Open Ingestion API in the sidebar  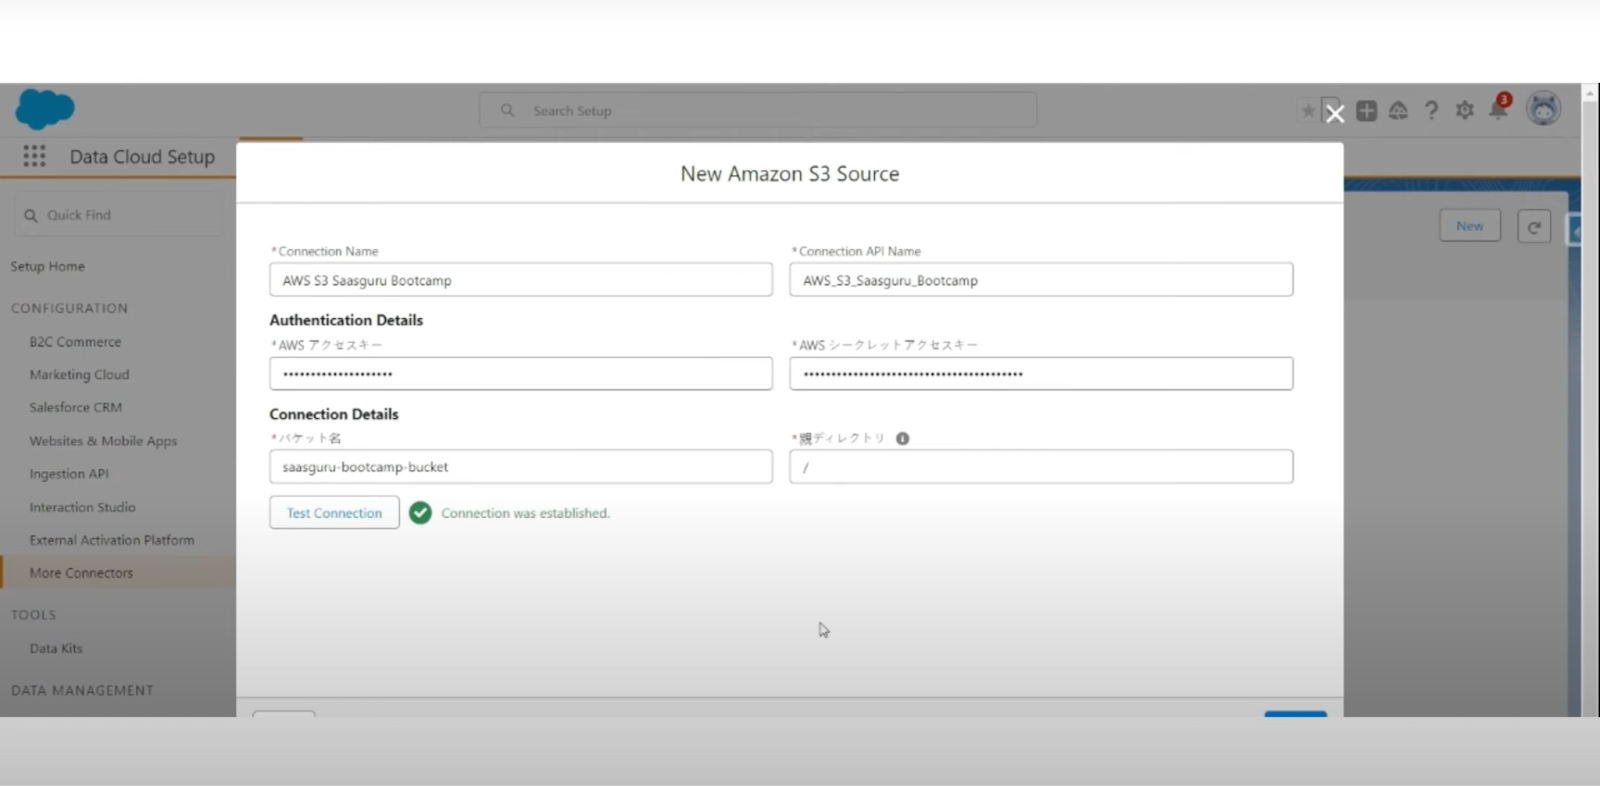pos(69,474)
